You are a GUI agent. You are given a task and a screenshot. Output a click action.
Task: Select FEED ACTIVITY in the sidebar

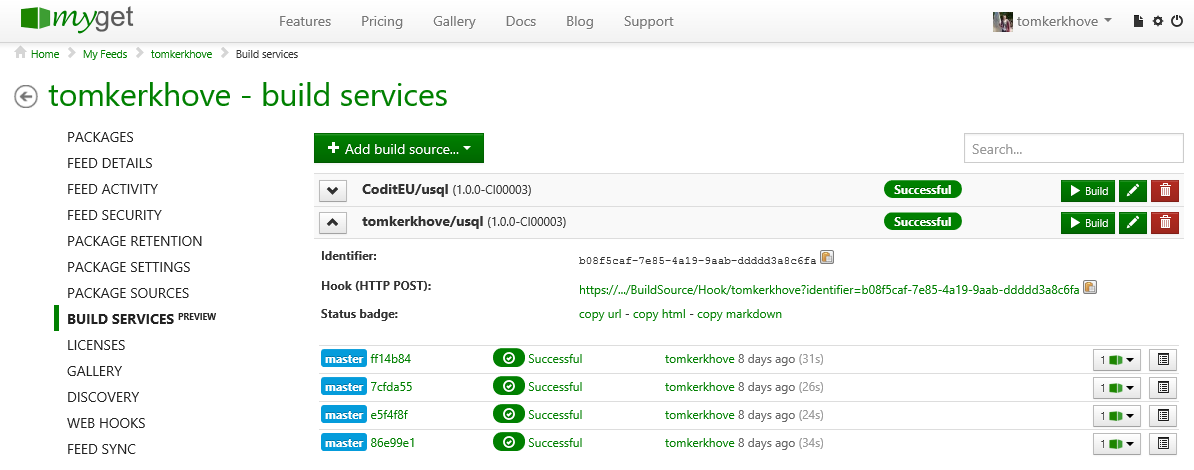click(x=113, y=189)
